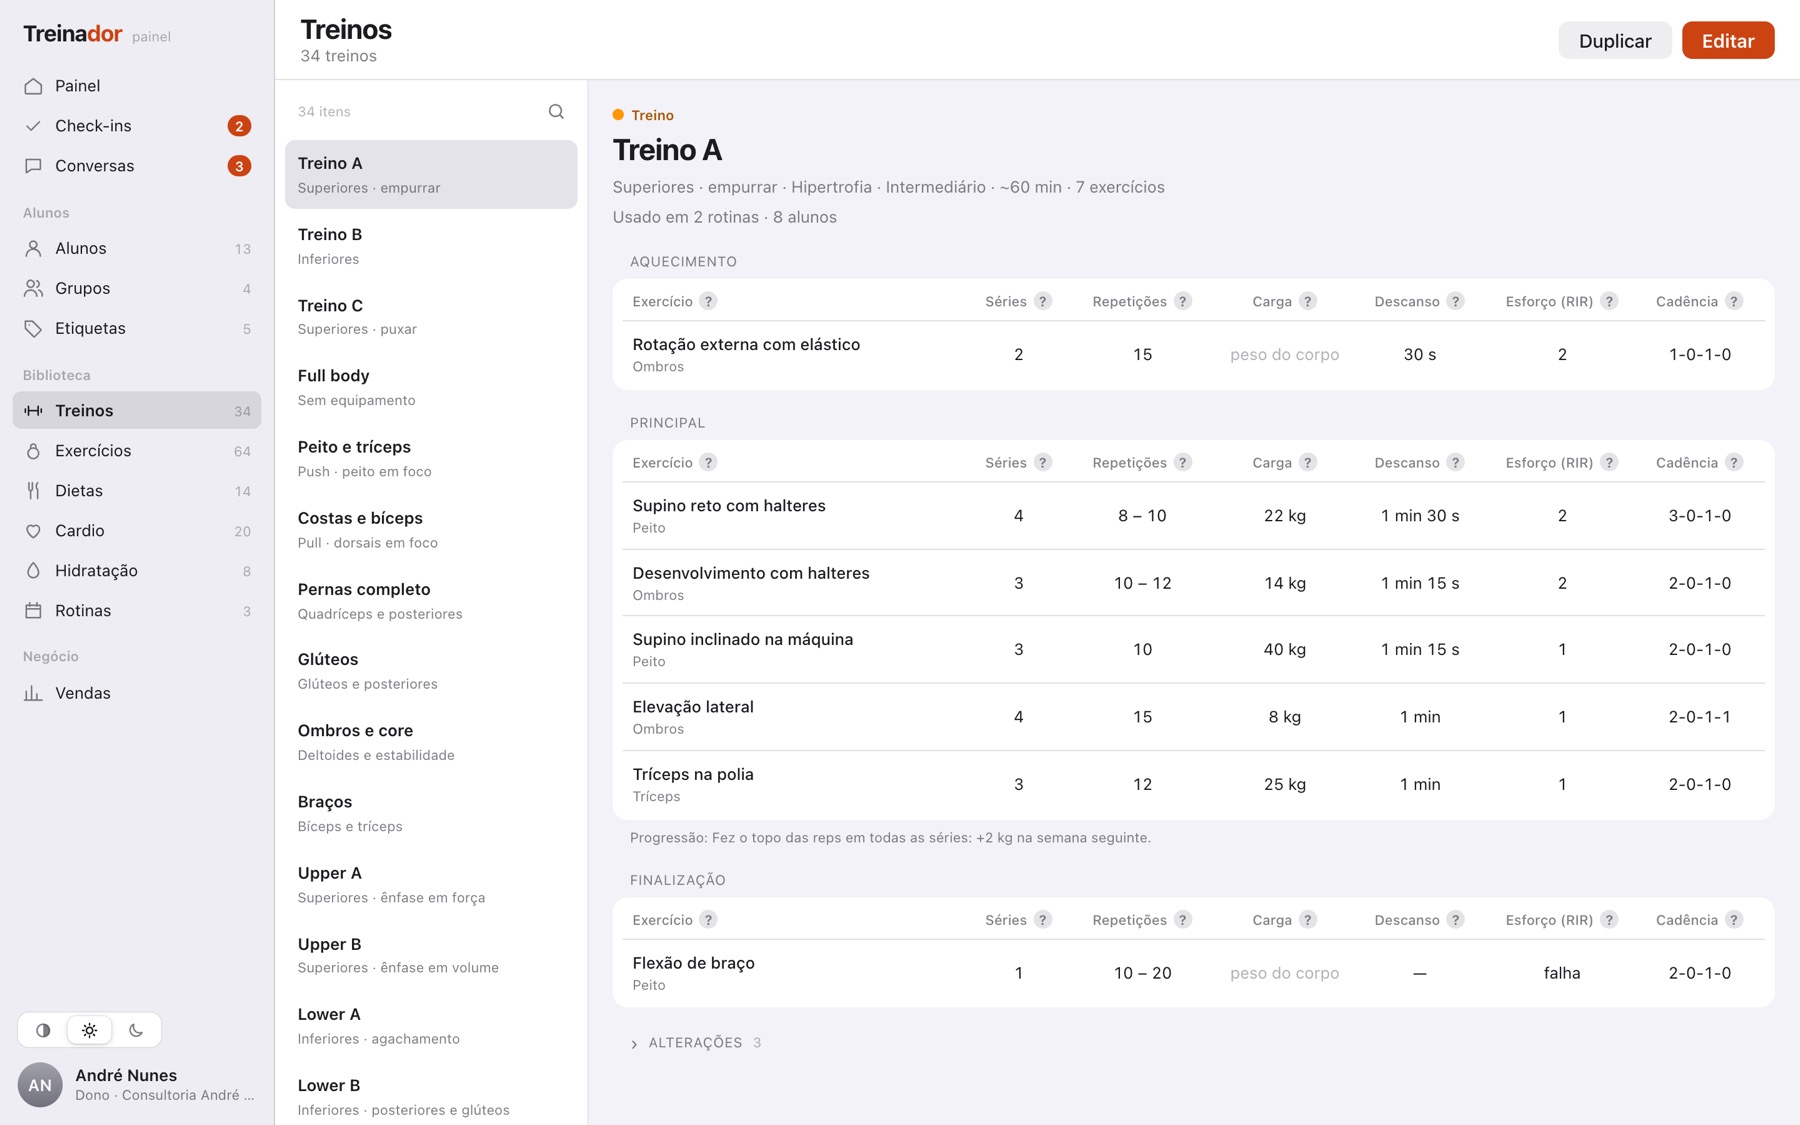Switch to the light theme

(89, 1030)
